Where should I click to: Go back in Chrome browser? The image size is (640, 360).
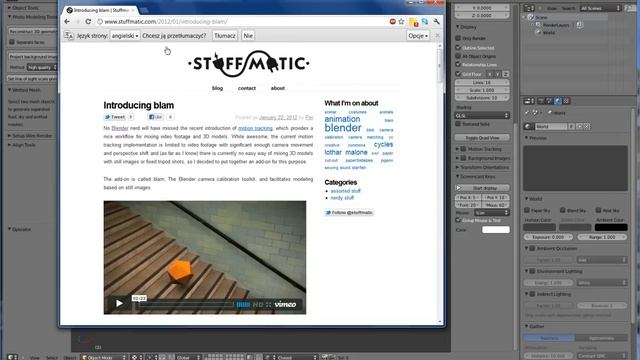pos(67,22)
